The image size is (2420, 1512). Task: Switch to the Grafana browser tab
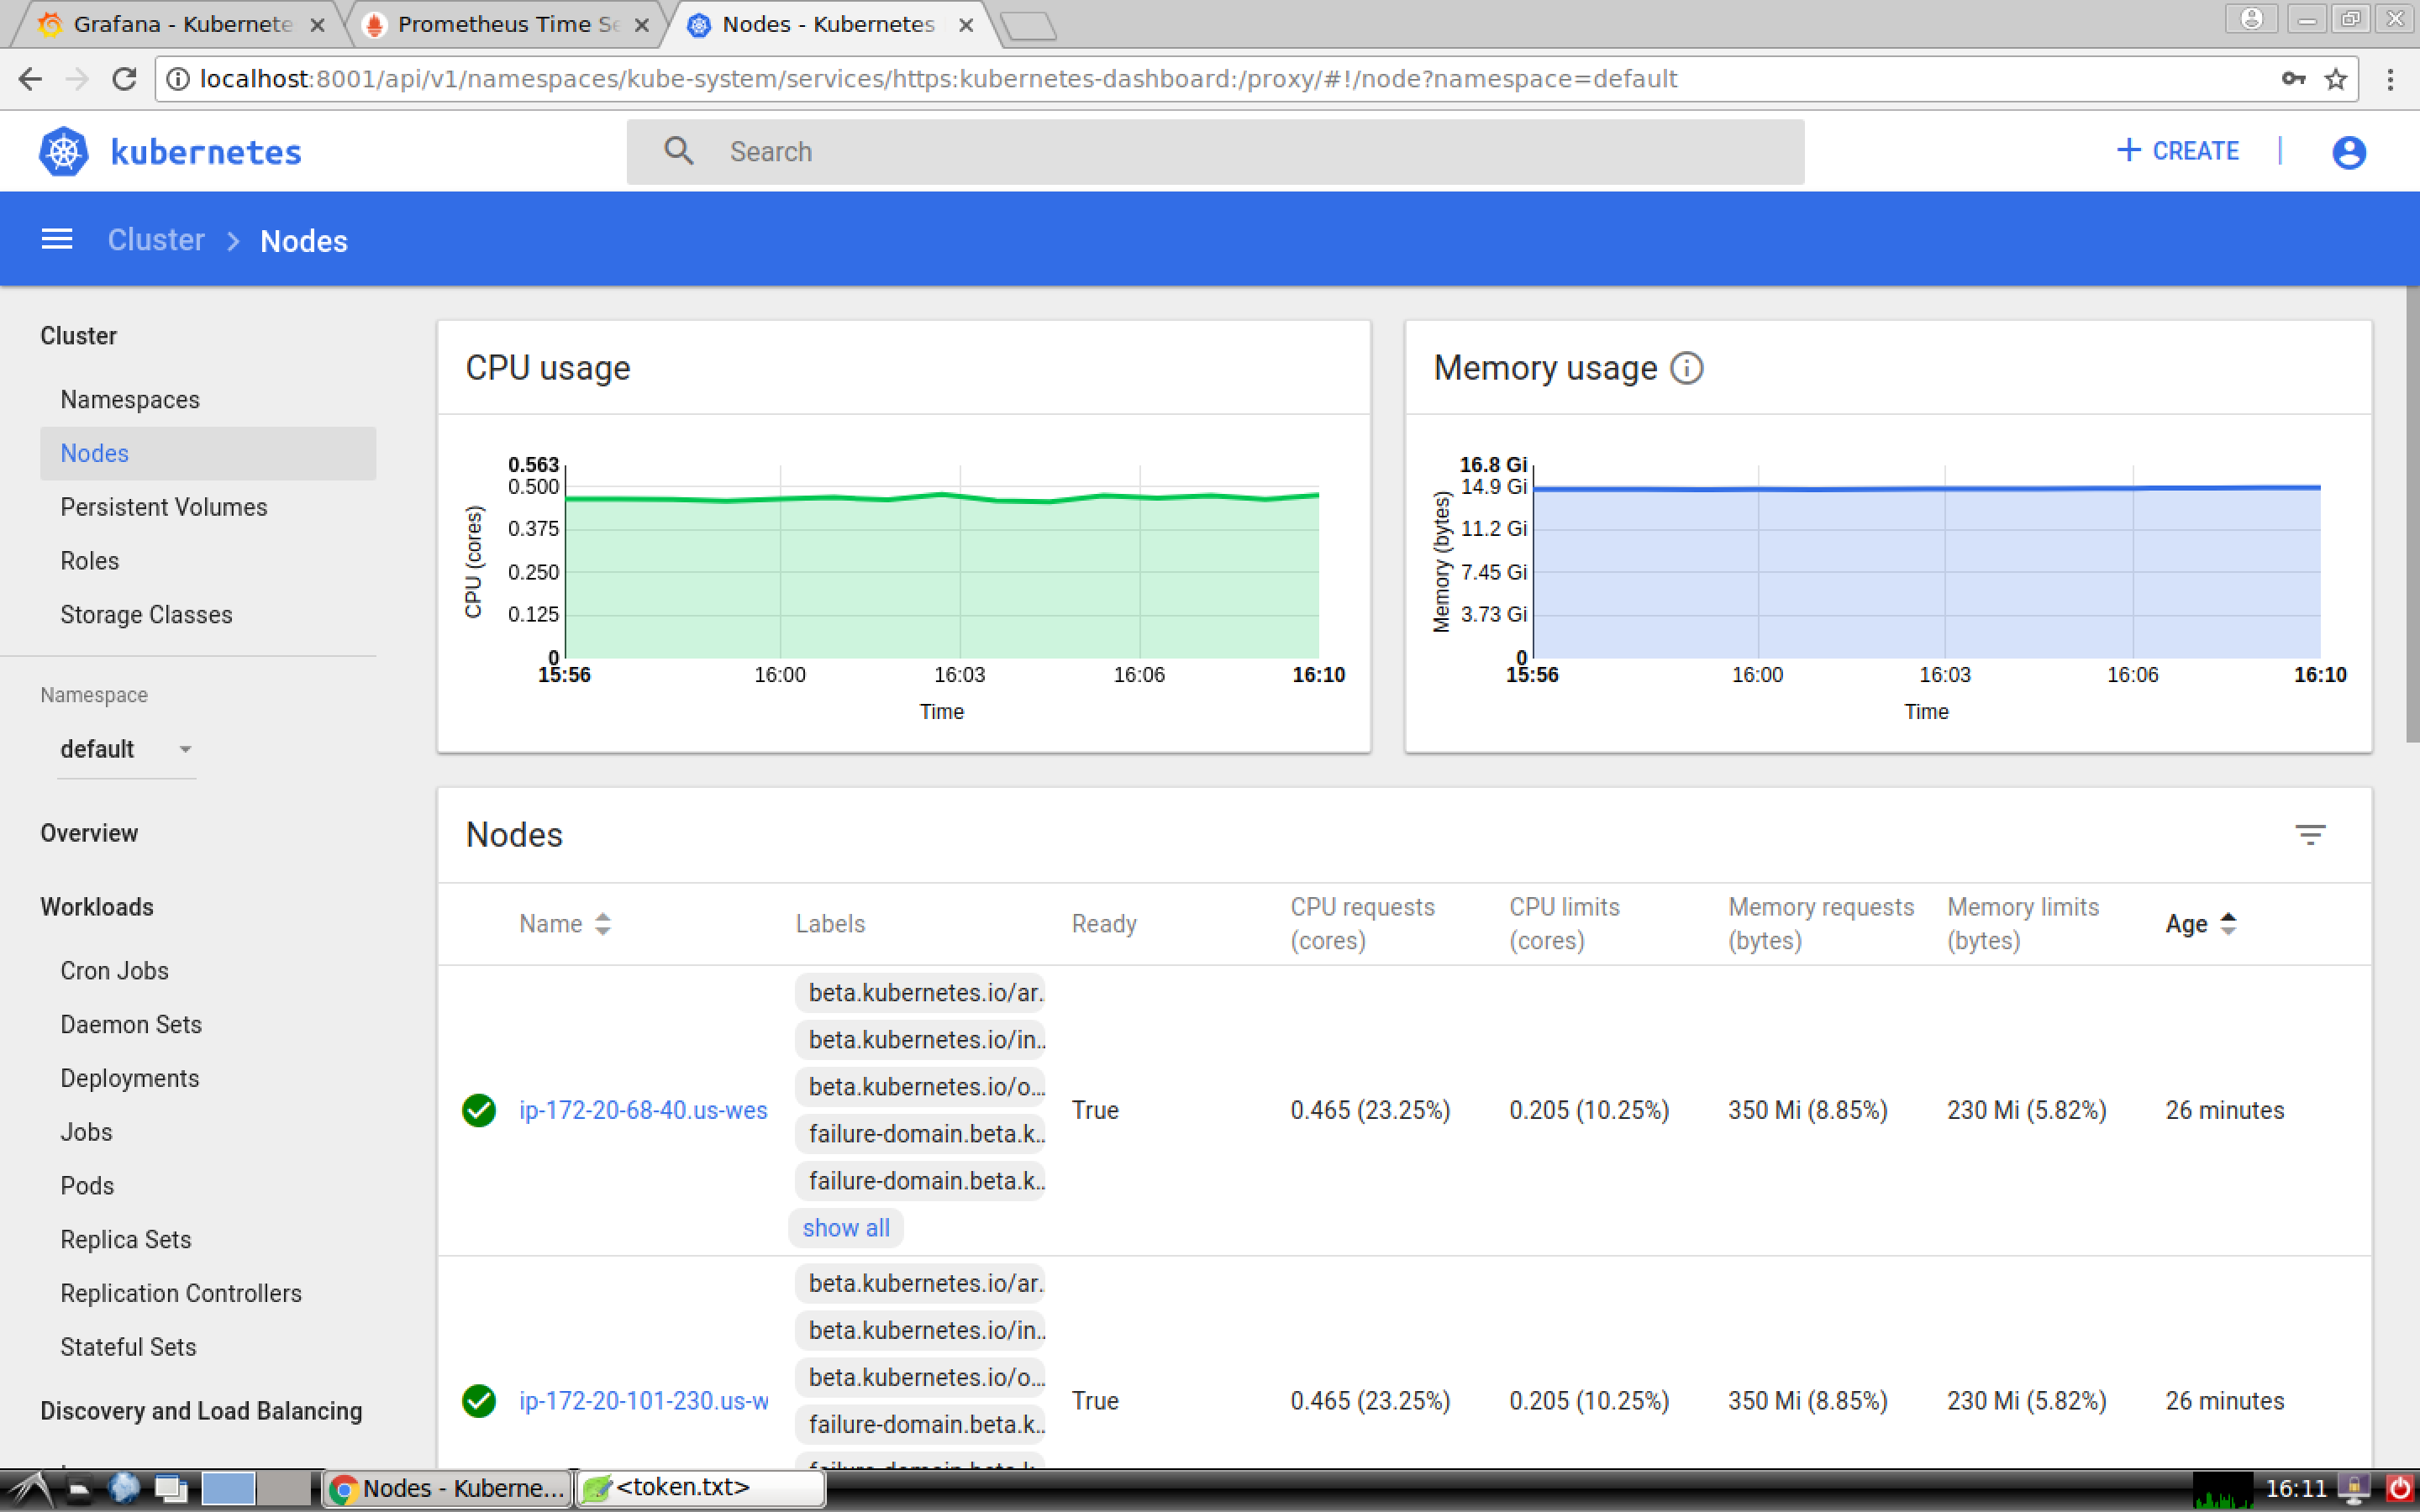point(182,24)
